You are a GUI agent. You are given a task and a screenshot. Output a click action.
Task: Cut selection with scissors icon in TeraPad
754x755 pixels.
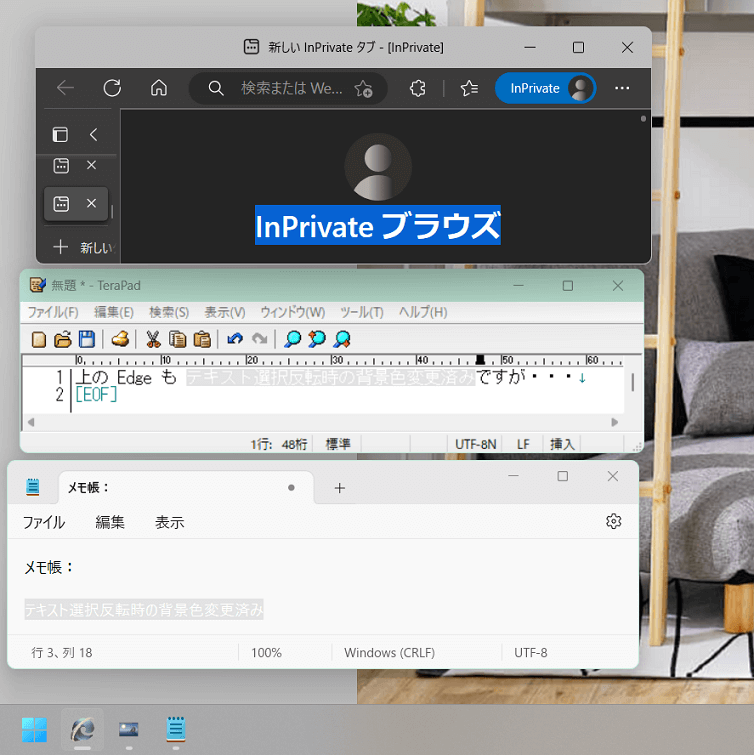coord(153,339)
